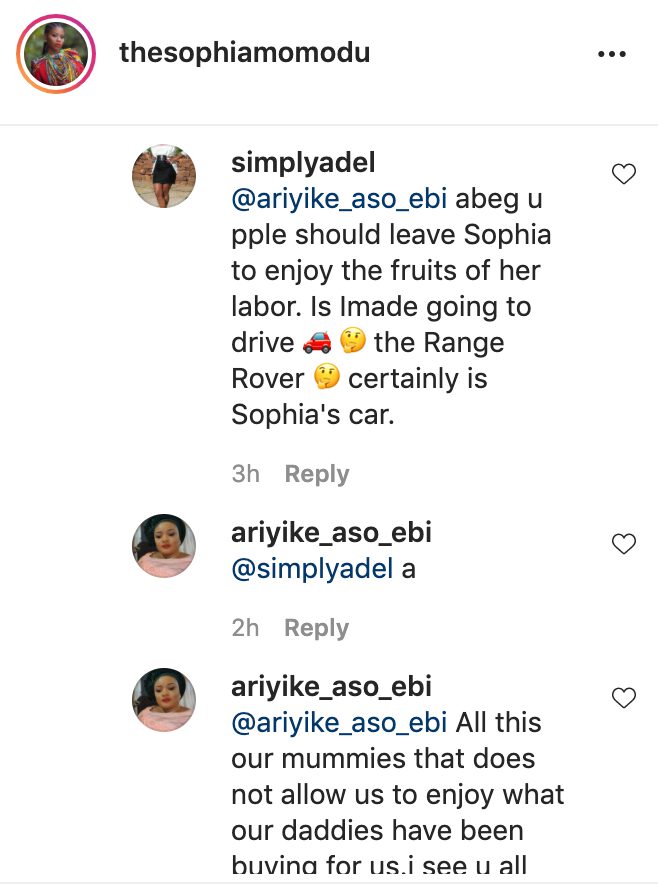
Task: Reply to simplyadel's 3h comment
Action: click(x=317, y=474)
